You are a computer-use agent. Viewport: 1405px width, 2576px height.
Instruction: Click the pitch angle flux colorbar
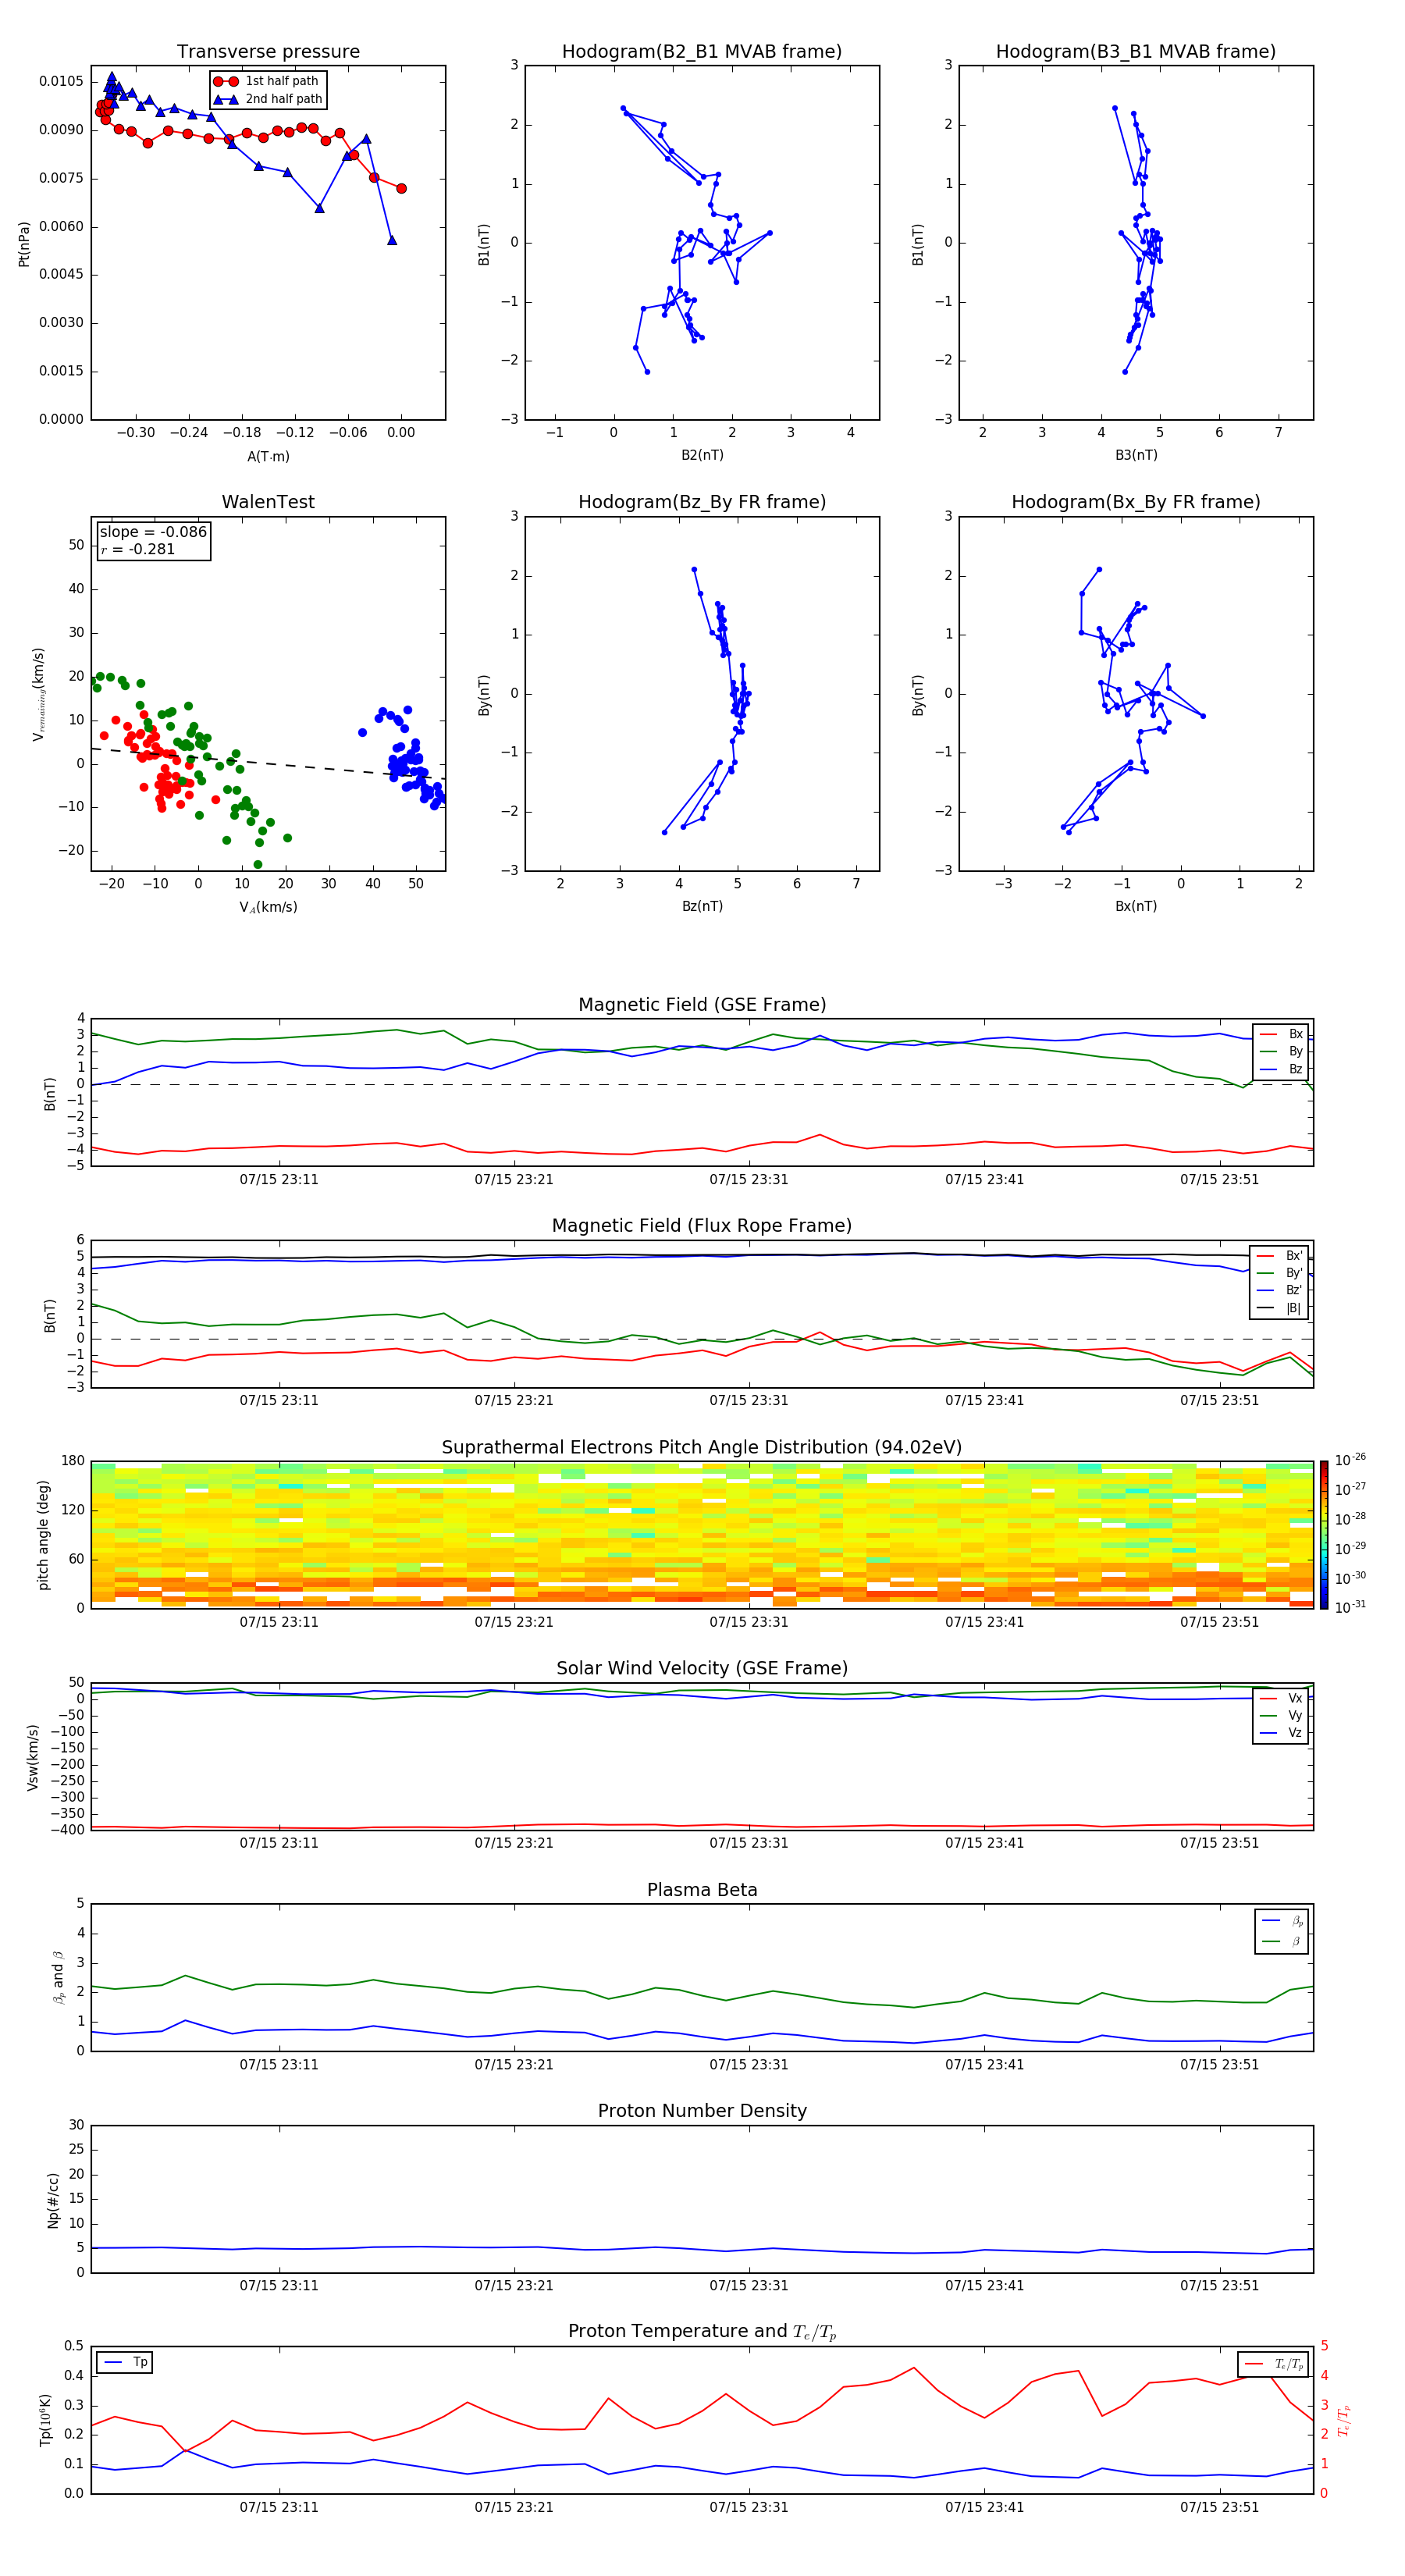tap(1324, 1534)
